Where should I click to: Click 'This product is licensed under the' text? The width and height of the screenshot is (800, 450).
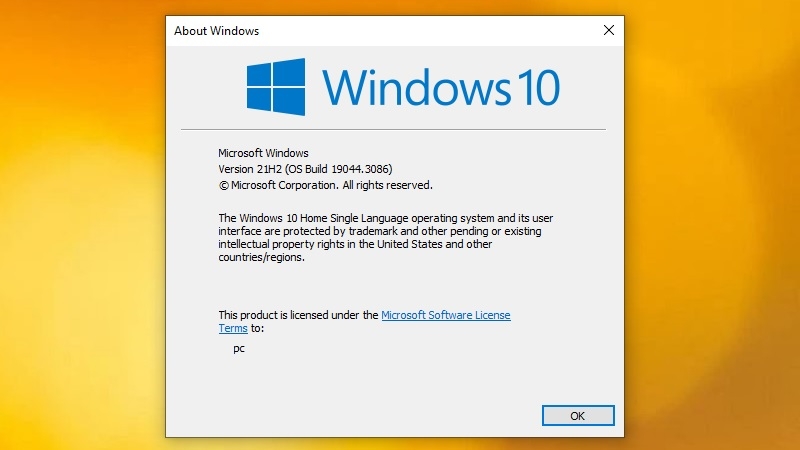pyautogui.click(x=298, y=315)
